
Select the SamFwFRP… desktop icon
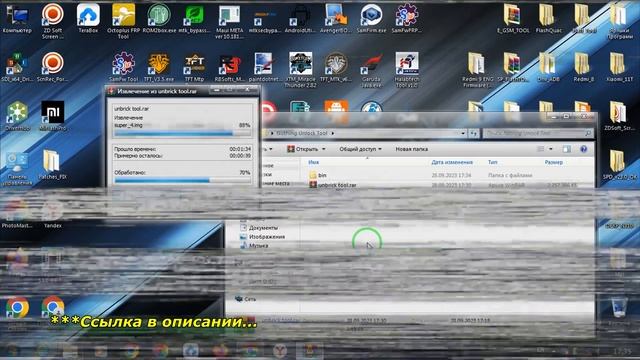407,18
